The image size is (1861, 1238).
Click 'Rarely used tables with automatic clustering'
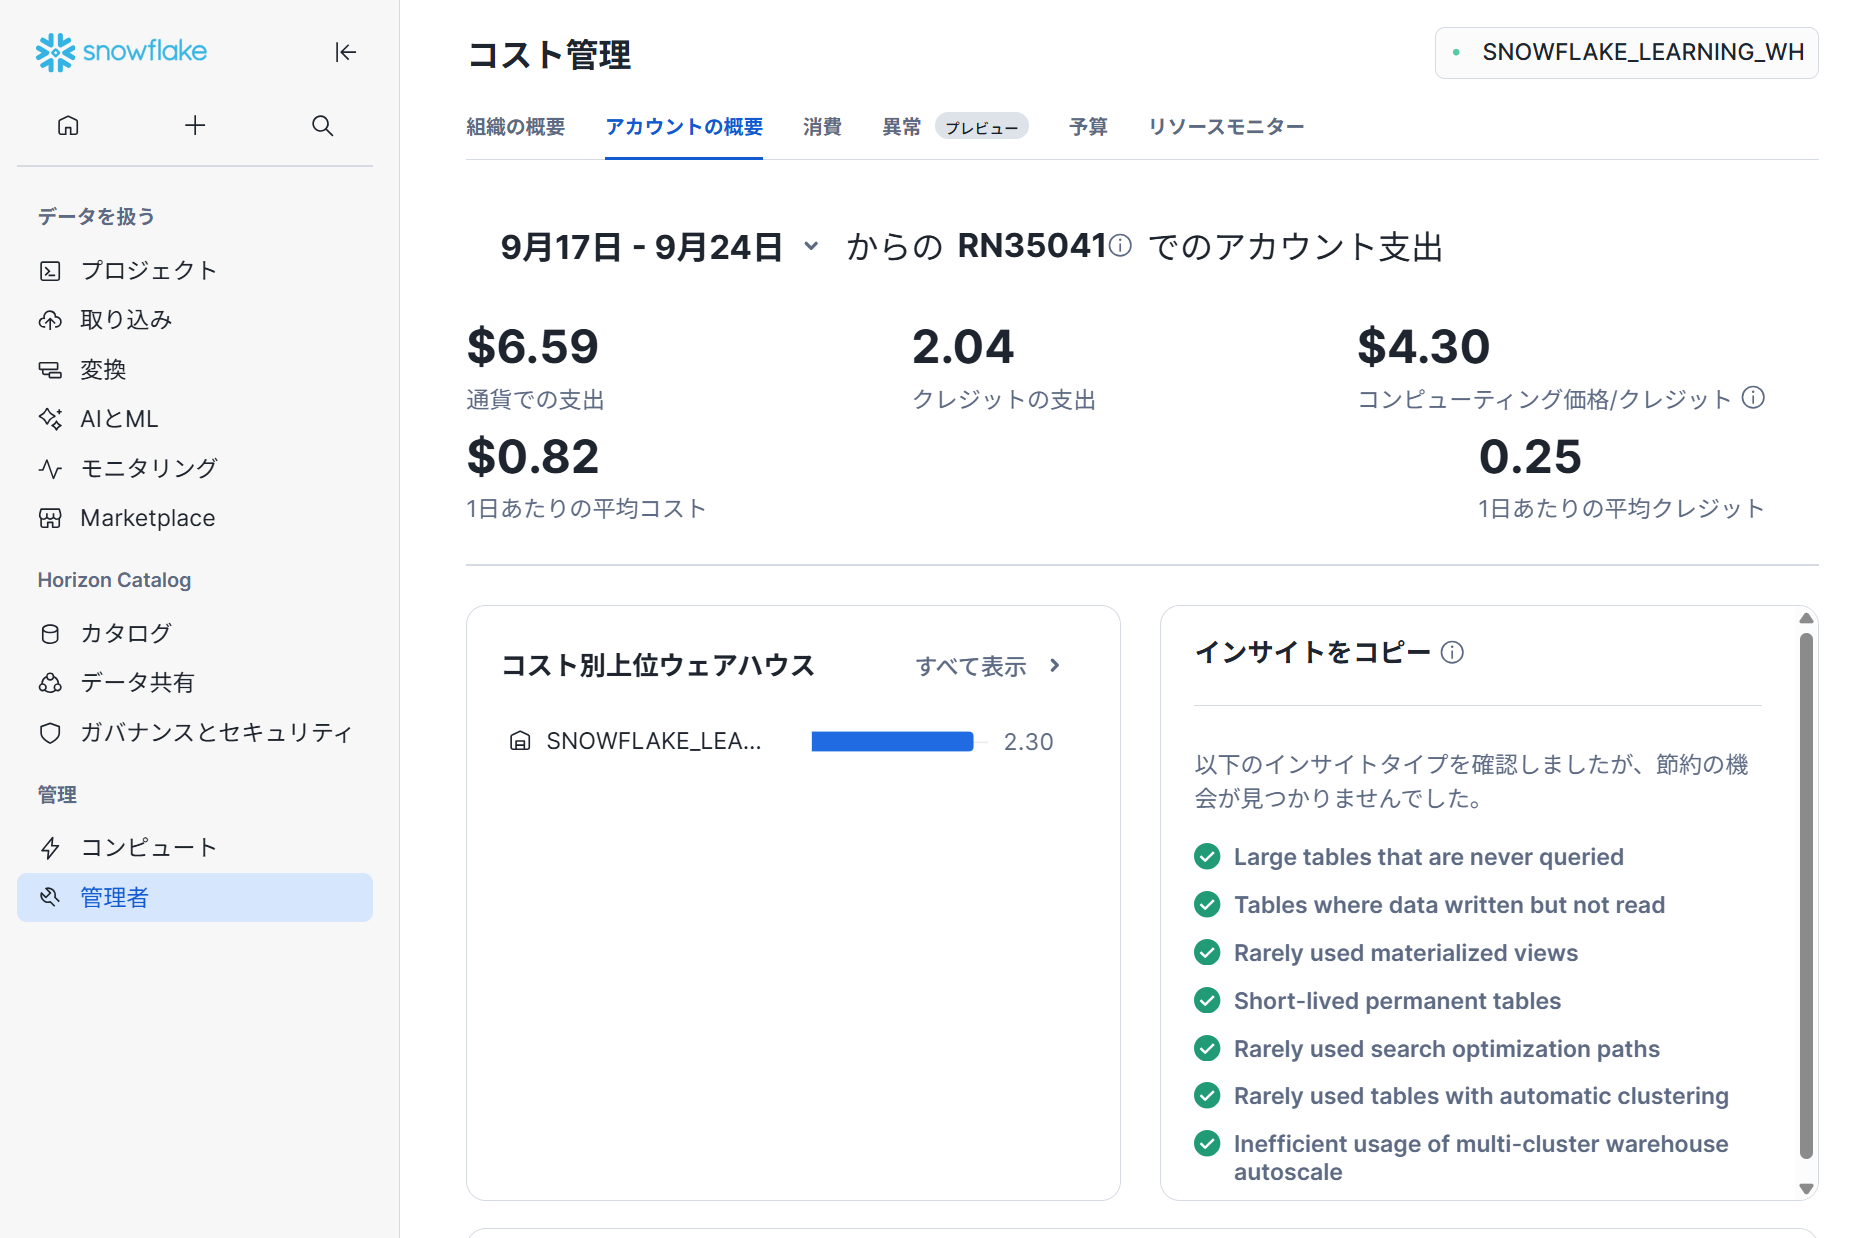pos(1481,1096)
